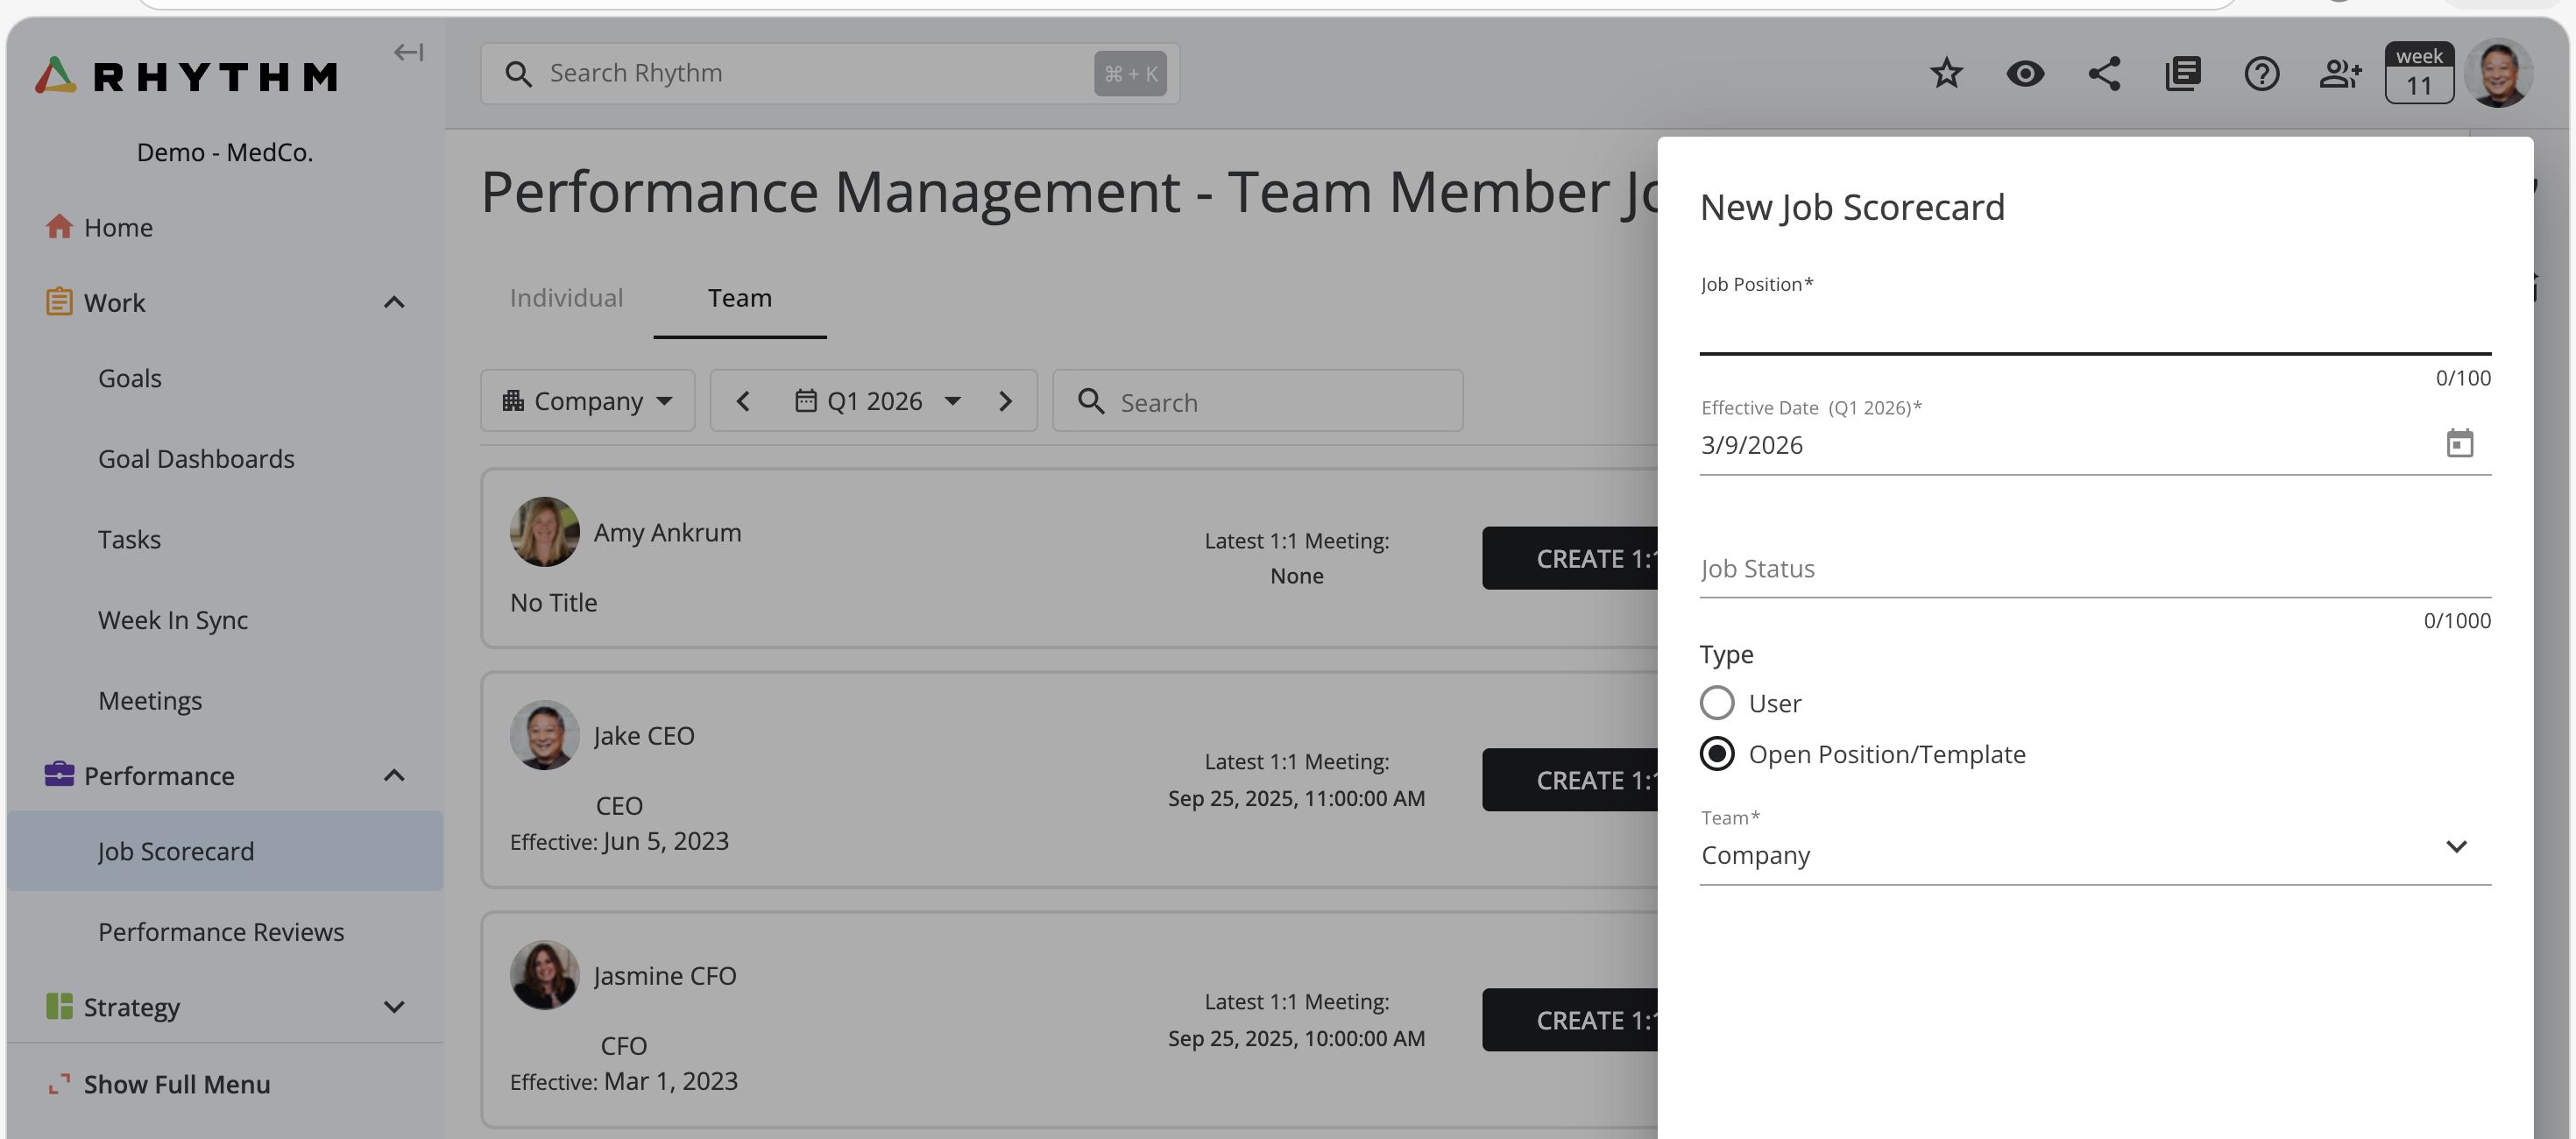Open the Company filter dropdown
2576x1139 pixels.
click(587, 401)
